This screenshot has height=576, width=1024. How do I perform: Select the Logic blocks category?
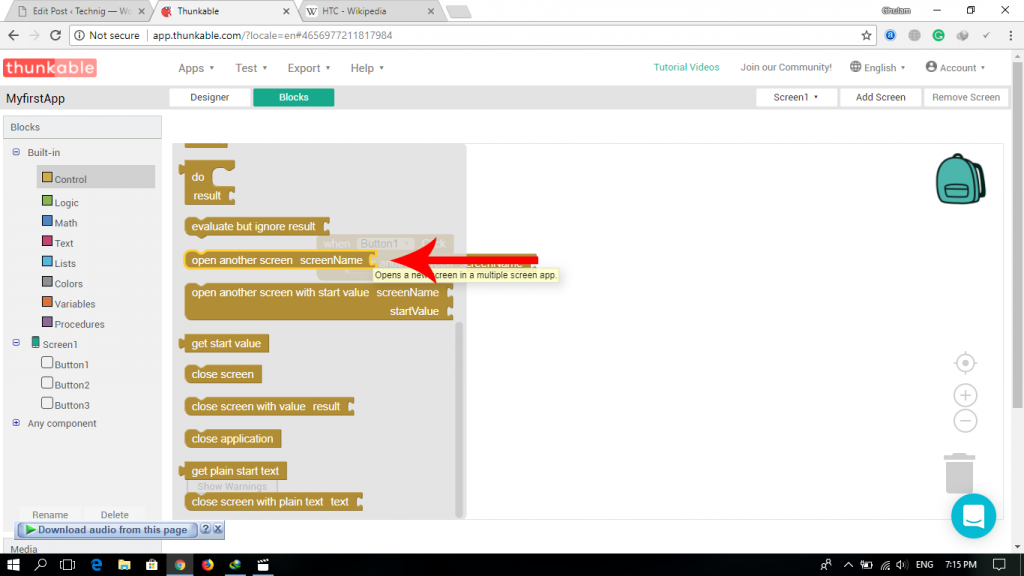(x=60, y=202)
